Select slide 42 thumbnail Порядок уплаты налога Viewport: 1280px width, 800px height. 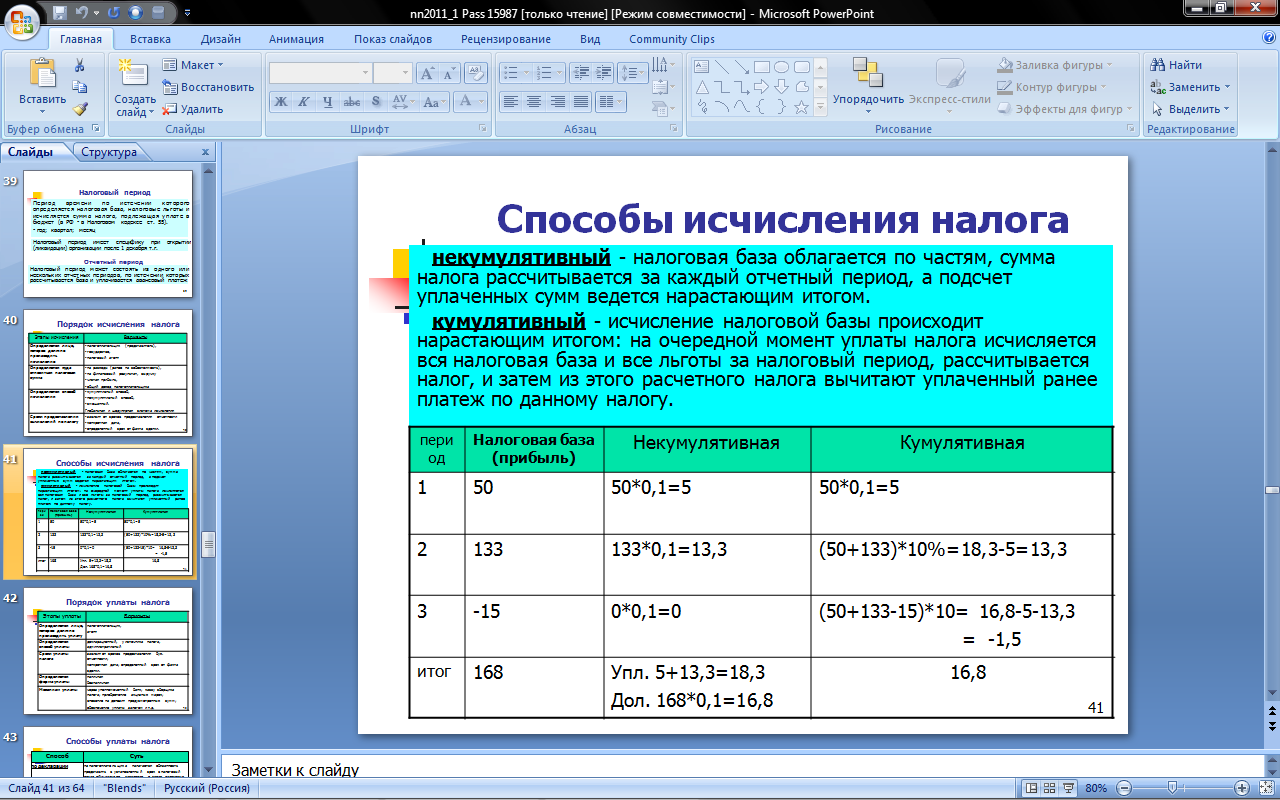(x=108, y=653)
